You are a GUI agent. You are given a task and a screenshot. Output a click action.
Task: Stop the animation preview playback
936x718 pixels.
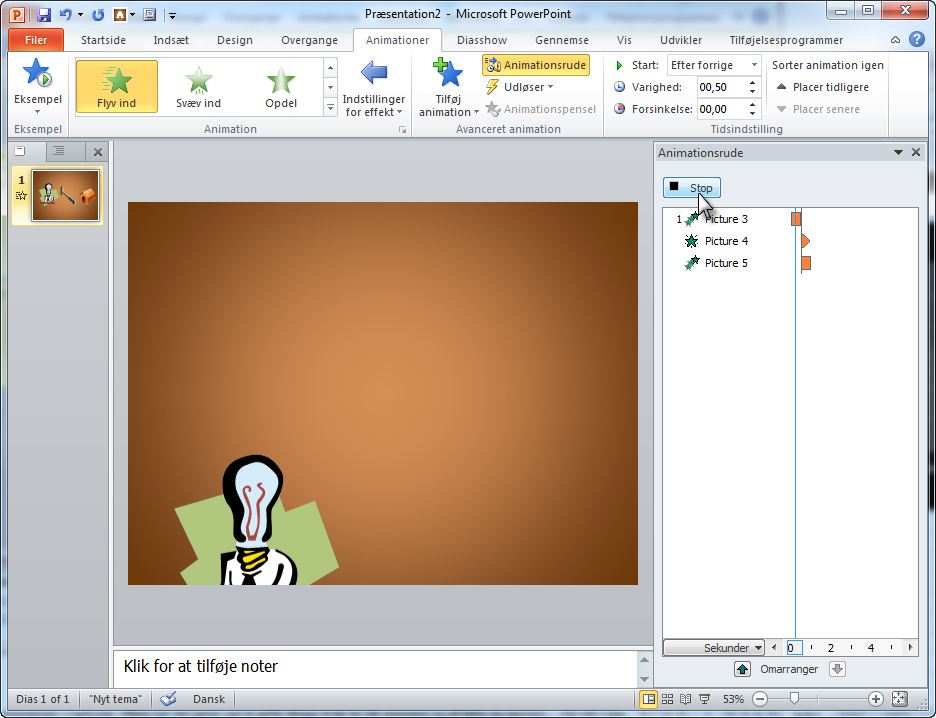690,188
